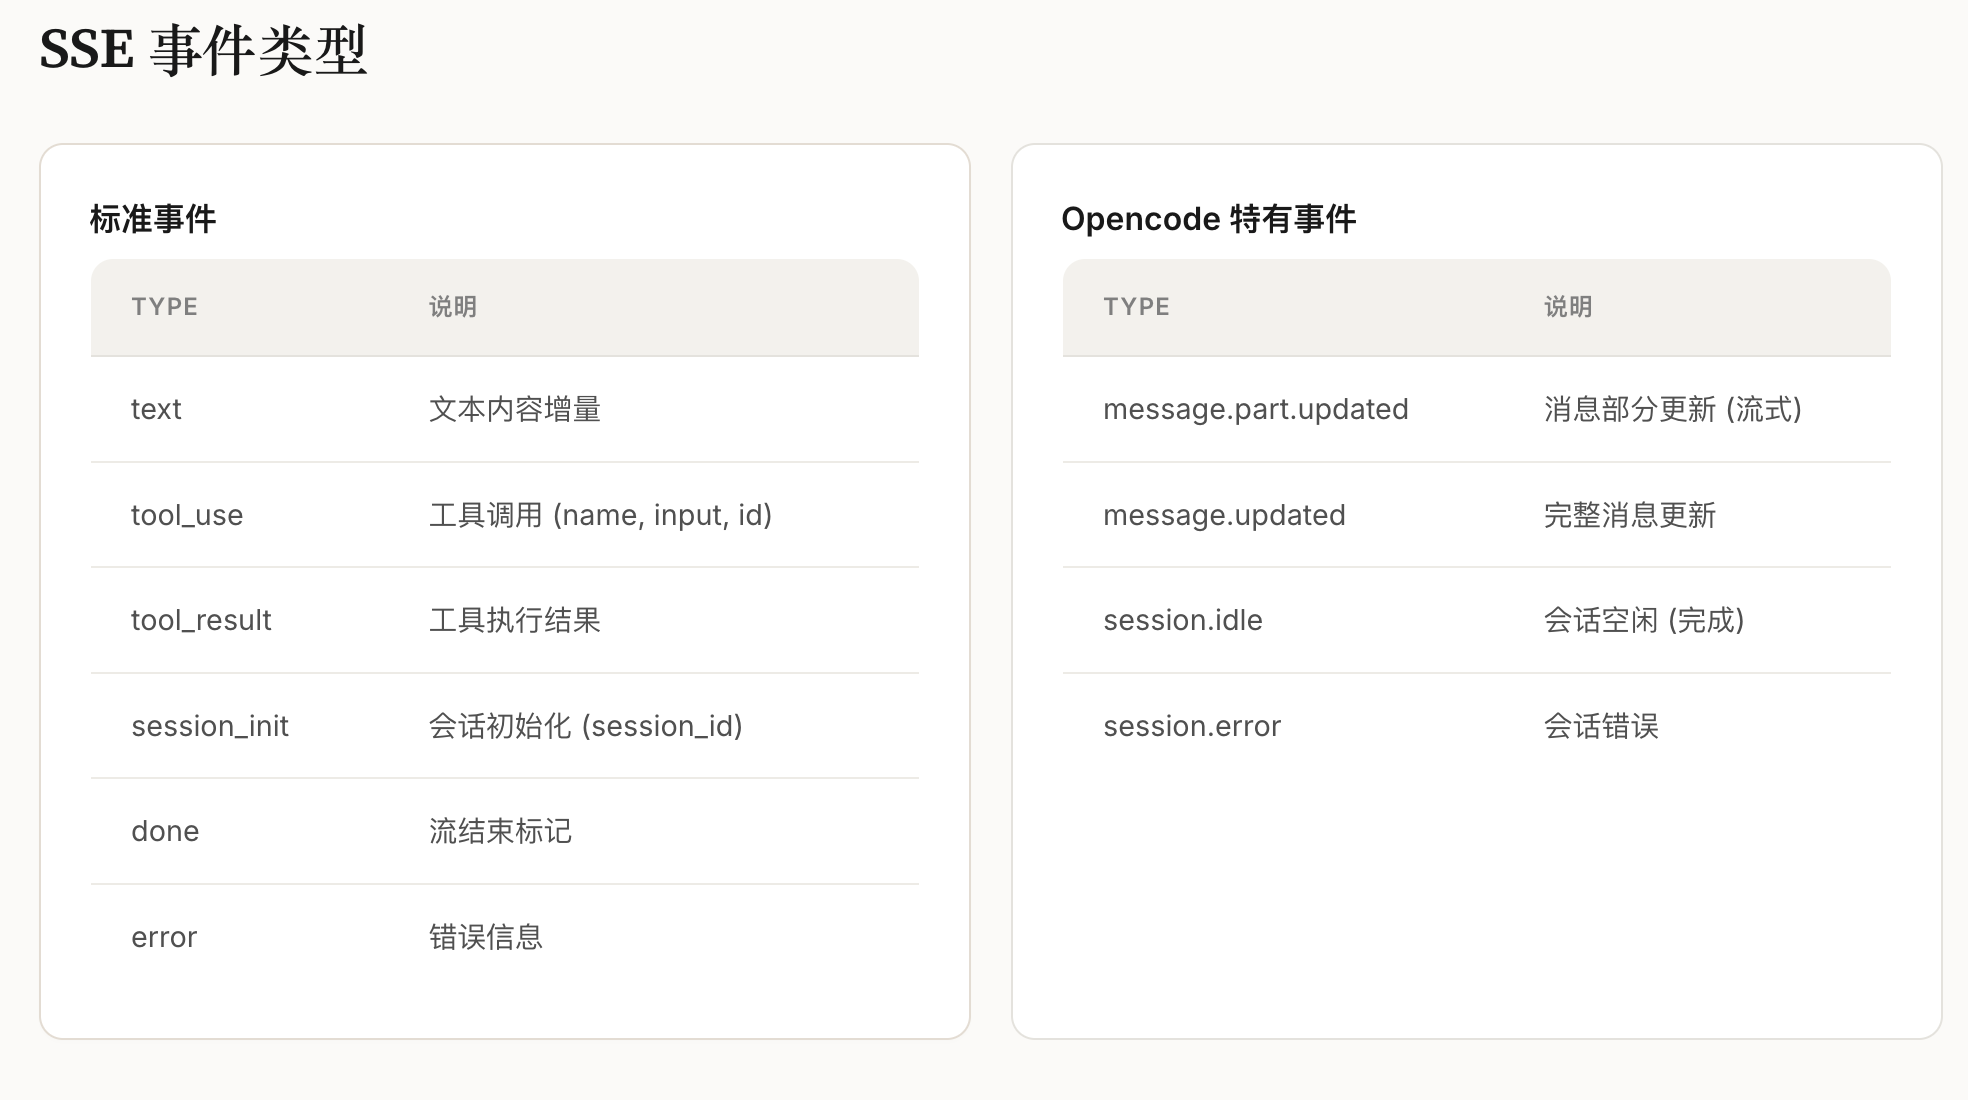Click TYPE header in Opencode table

click(x=1136, y=307)
